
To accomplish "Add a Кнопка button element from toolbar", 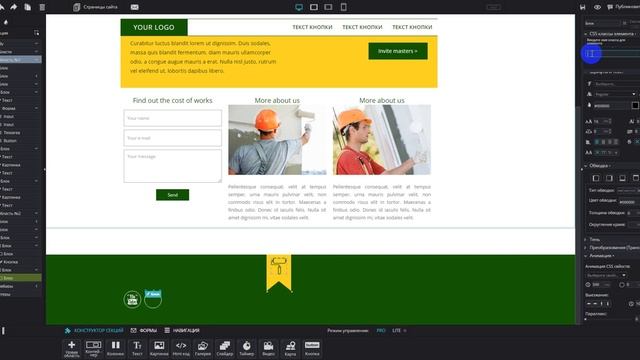I will [312, 349].
